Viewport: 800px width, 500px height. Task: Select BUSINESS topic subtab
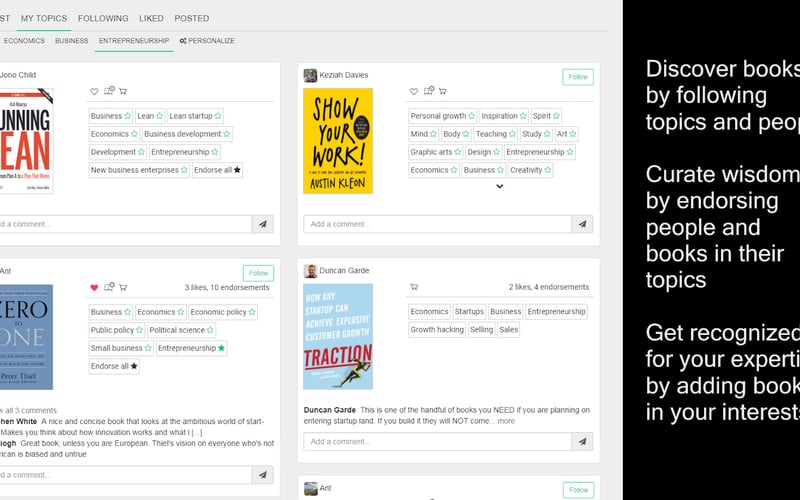71,41
